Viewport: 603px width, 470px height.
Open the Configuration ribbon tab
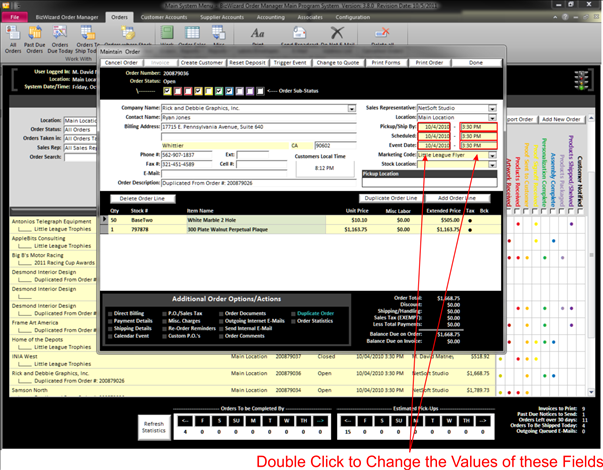[353, 17]
